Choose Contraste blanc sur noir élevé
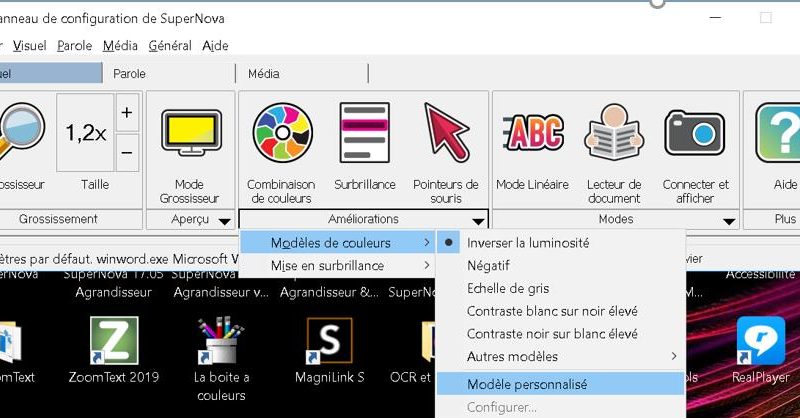 [560, 311]
